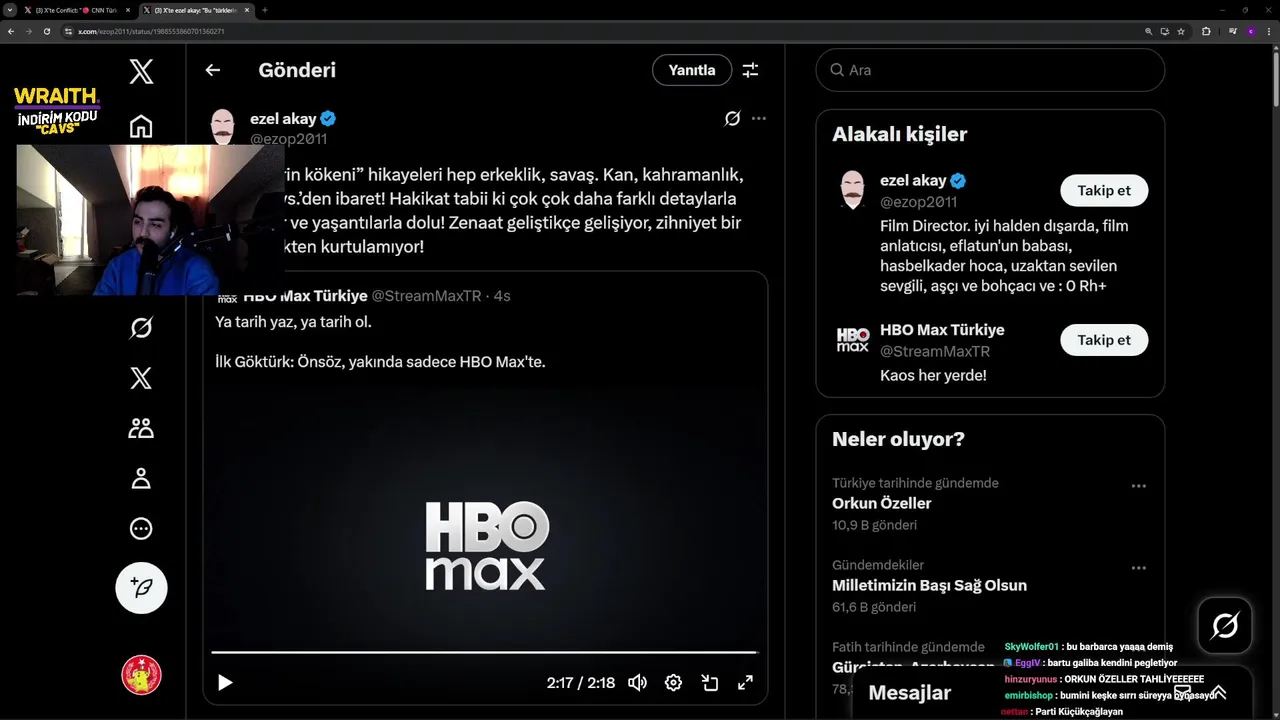Viewport: 1280px width, 720px height.
Task: Open the More circle menu in the sidebar
Action: (141, 528)
